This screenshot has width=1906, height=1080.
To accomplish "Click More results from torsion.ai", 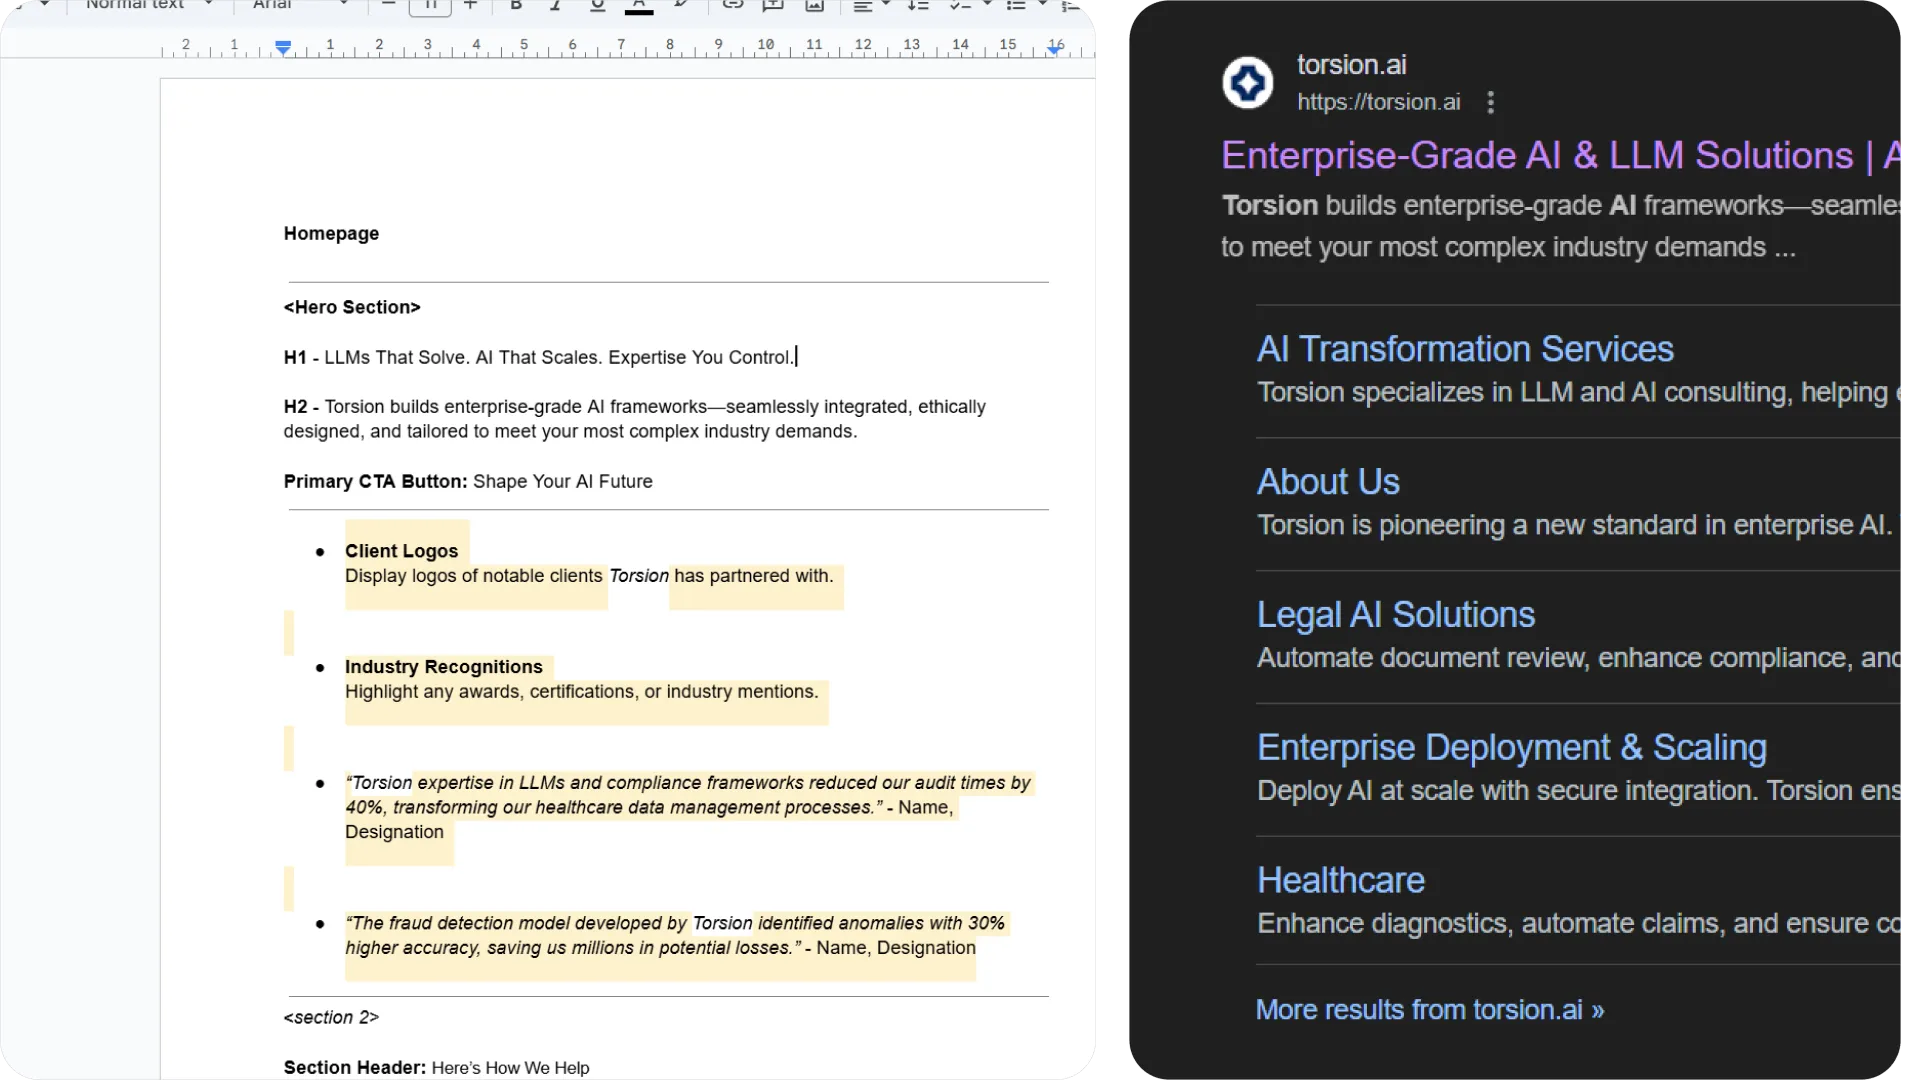I will [1429, 1010].
